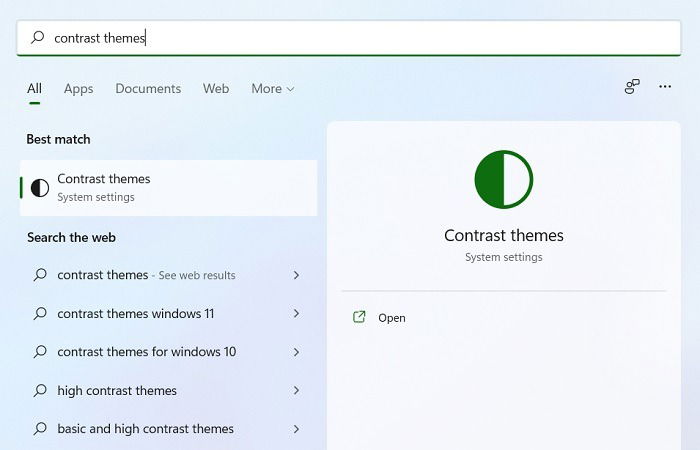Click inside the search text field
The image size is (700, 450).
click(348, 38)
